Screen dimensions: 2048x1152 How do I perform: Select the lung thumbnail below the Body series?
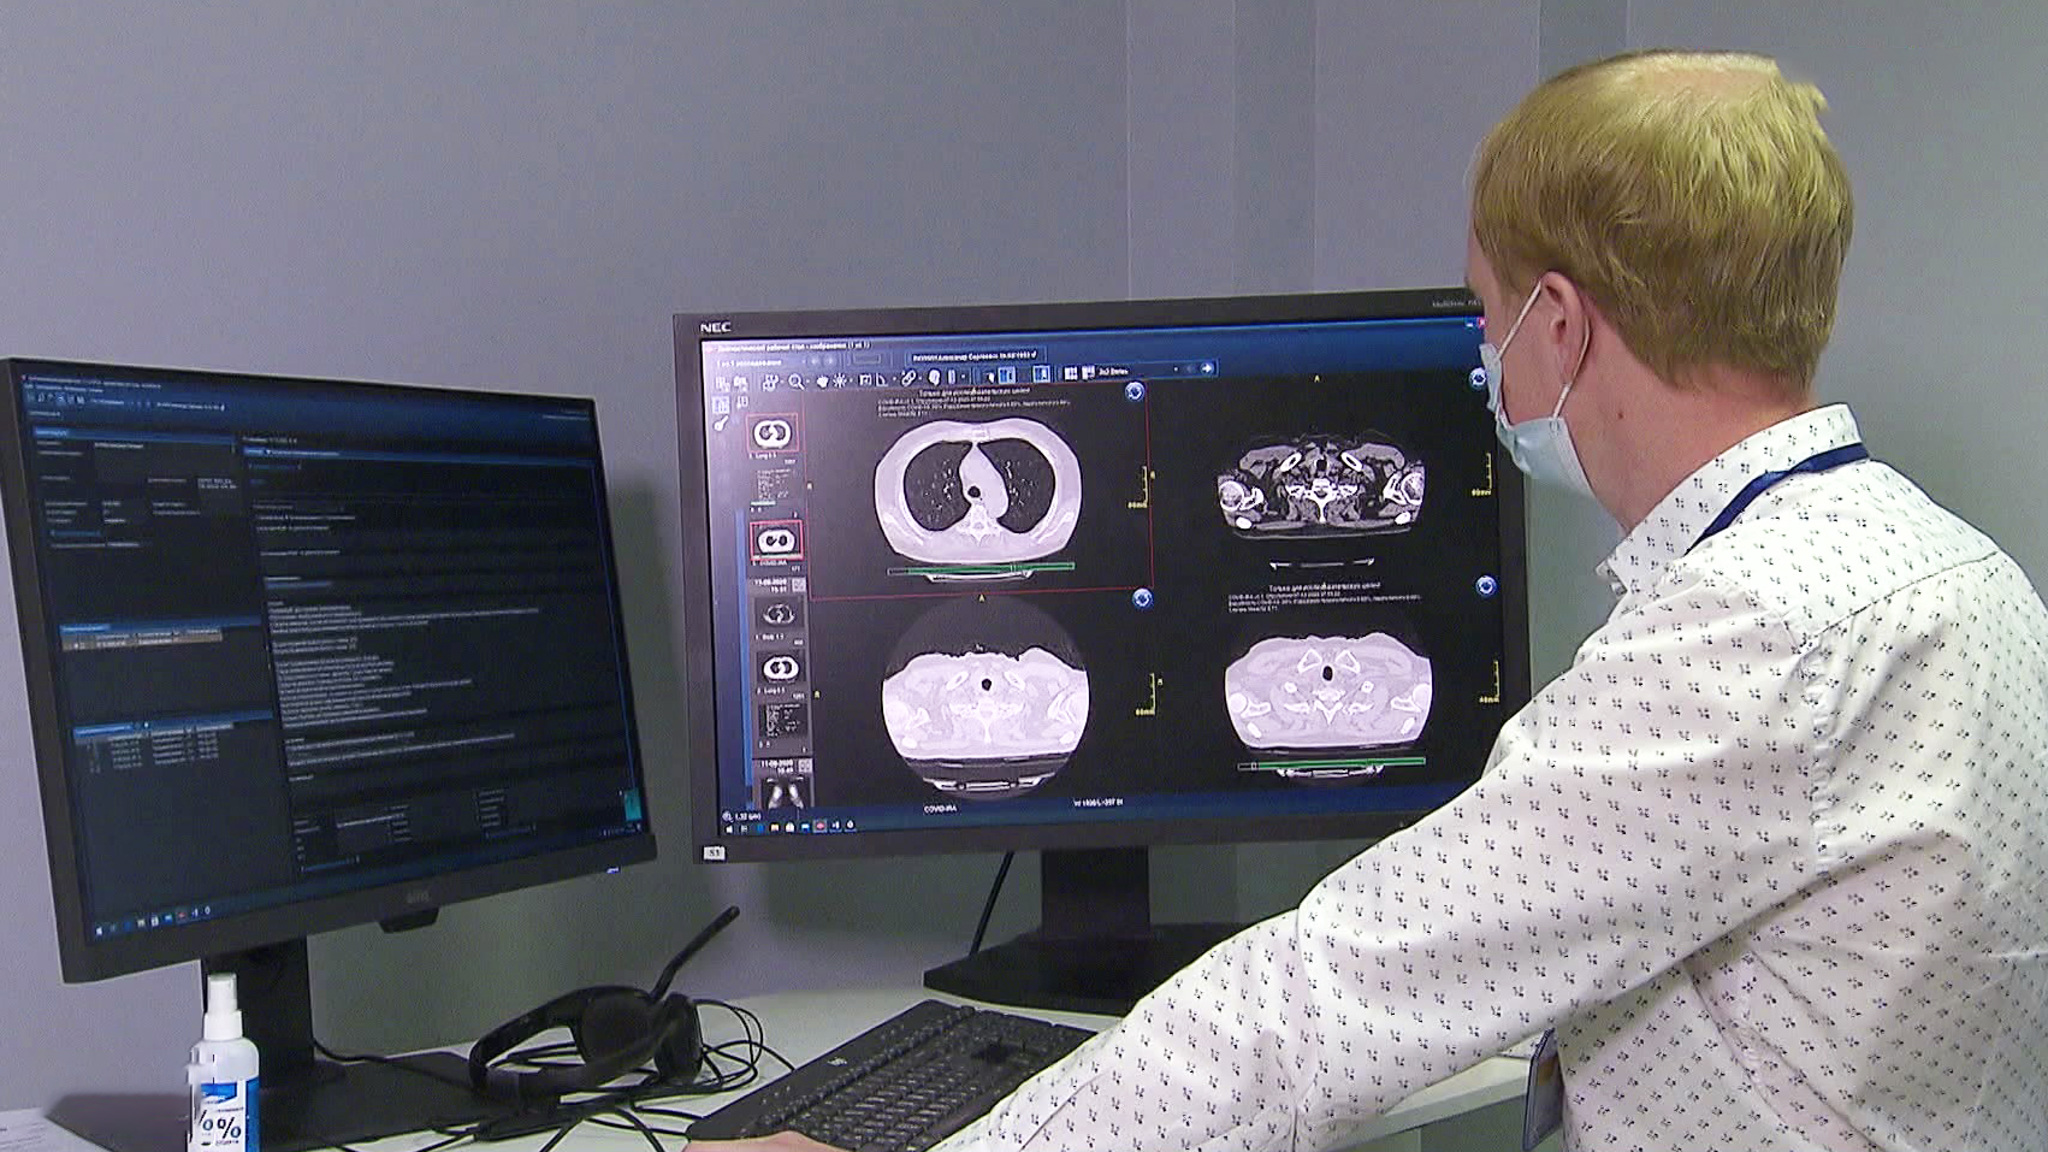coord(780,667)
